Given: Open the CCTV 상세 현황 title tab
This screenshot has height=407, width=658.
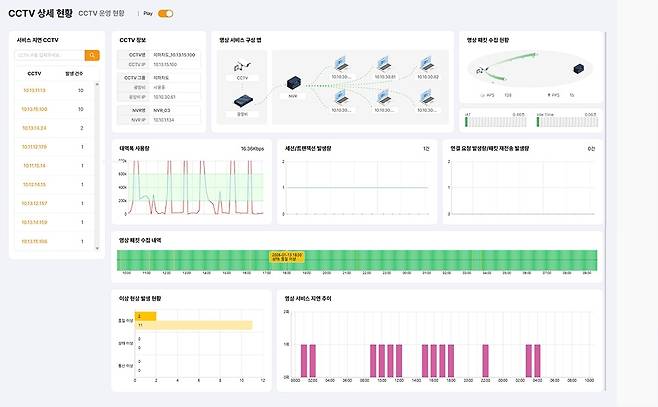Looking at the screenshot, I should [40, 13].
